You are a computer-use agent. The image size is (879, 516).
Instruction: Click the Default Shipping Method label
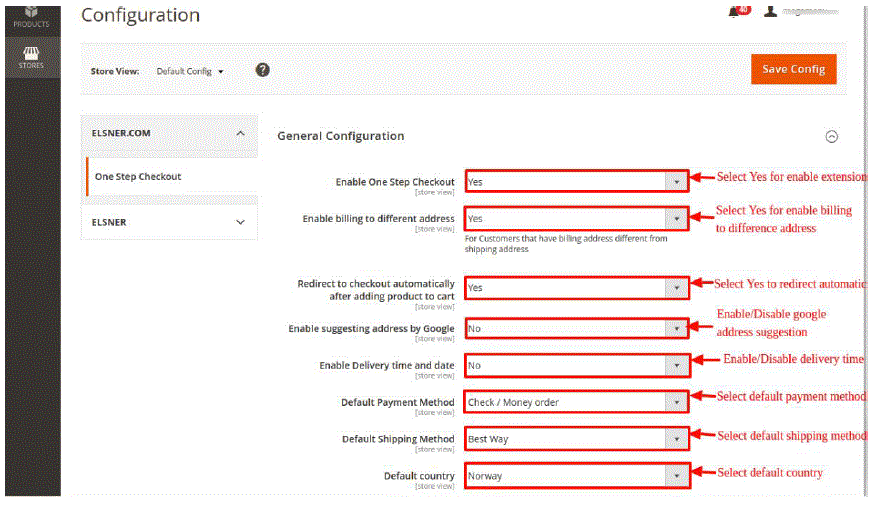398,439
